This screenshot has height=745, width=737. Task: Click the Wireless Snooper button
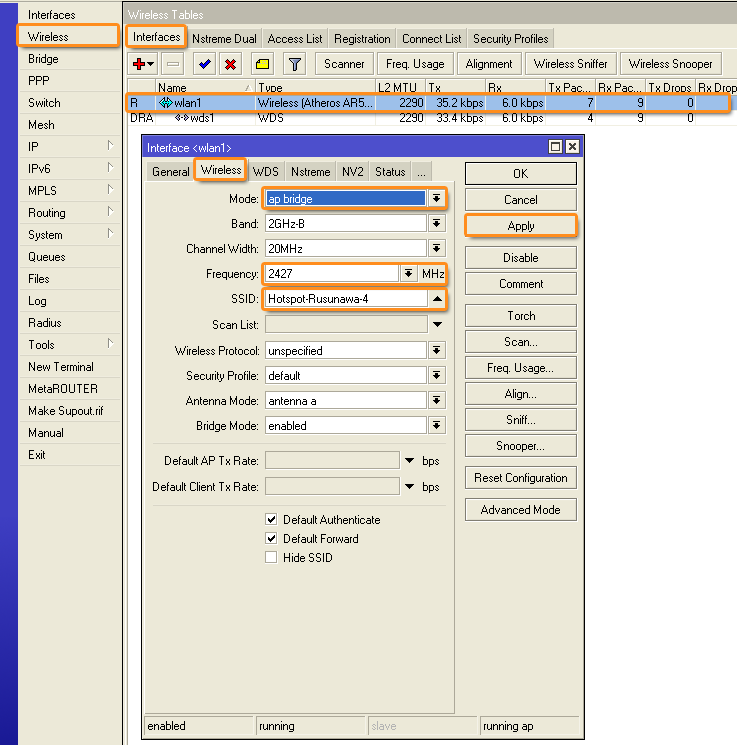pyautogui.click(x=669, y=64)
